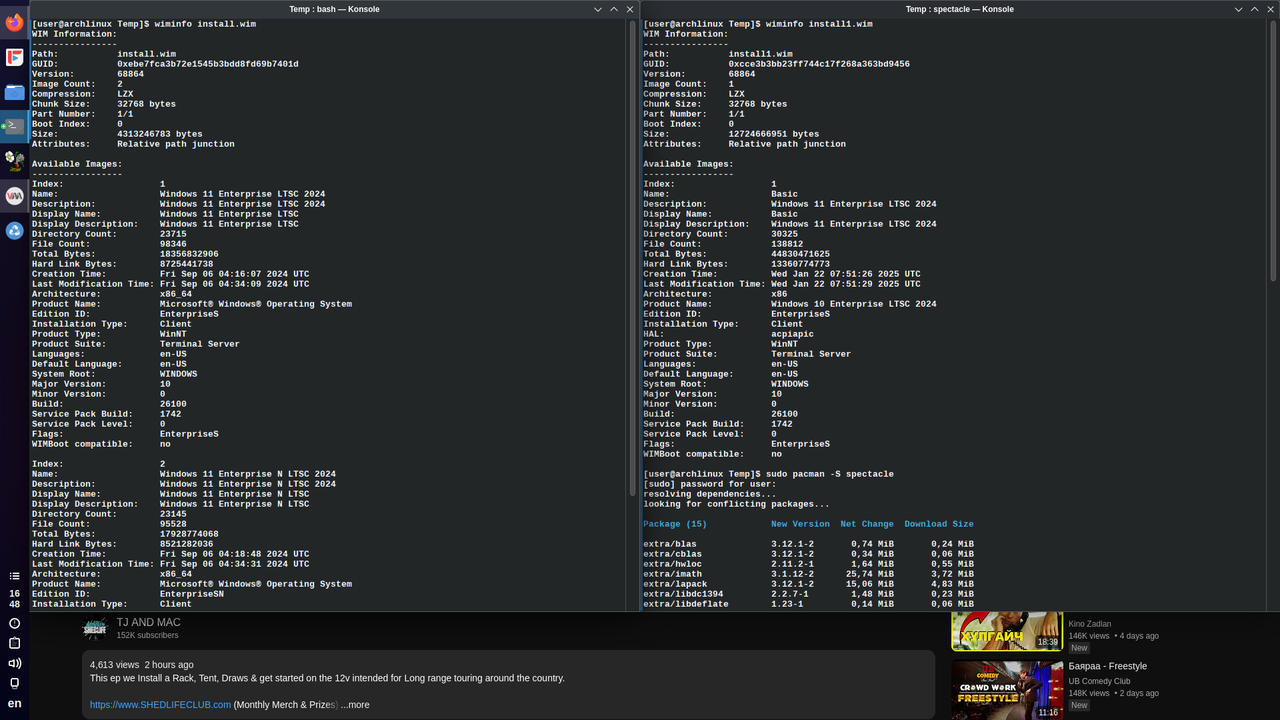Open the Kino Zadlan 18:39 video thumbnail
Screen dimensions: 1280x720
[x=1007, y=630]
